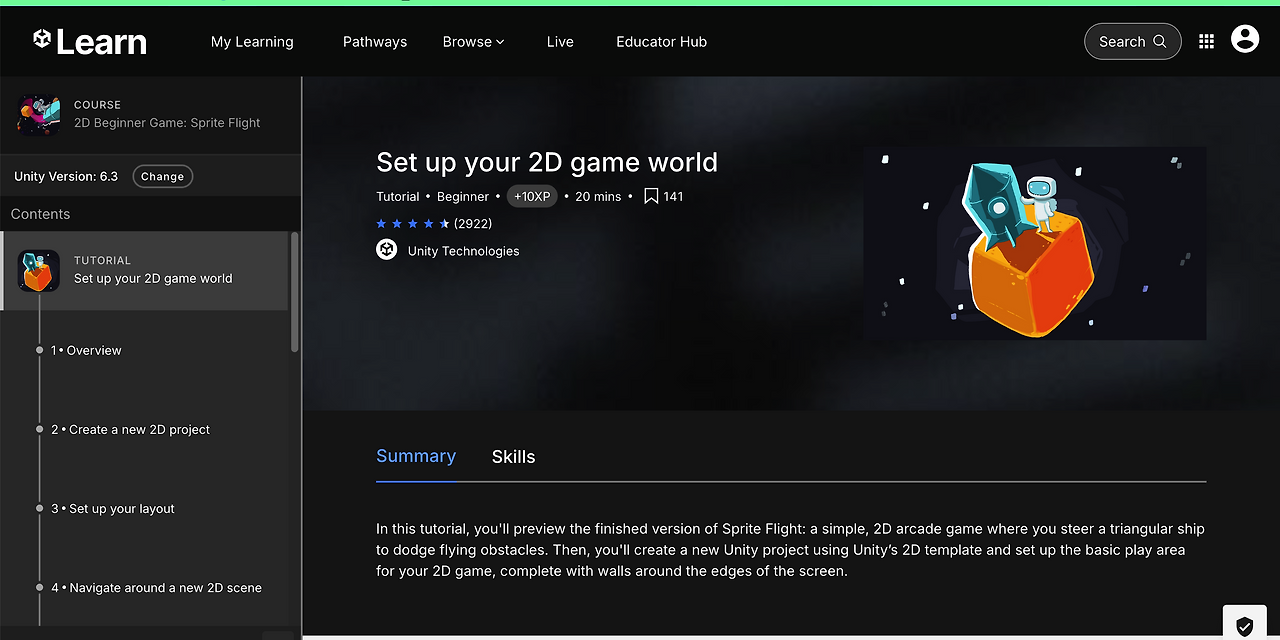Screen dimensions: 1280x640
Task: Open the Pathways page
Action: (375, 41)
